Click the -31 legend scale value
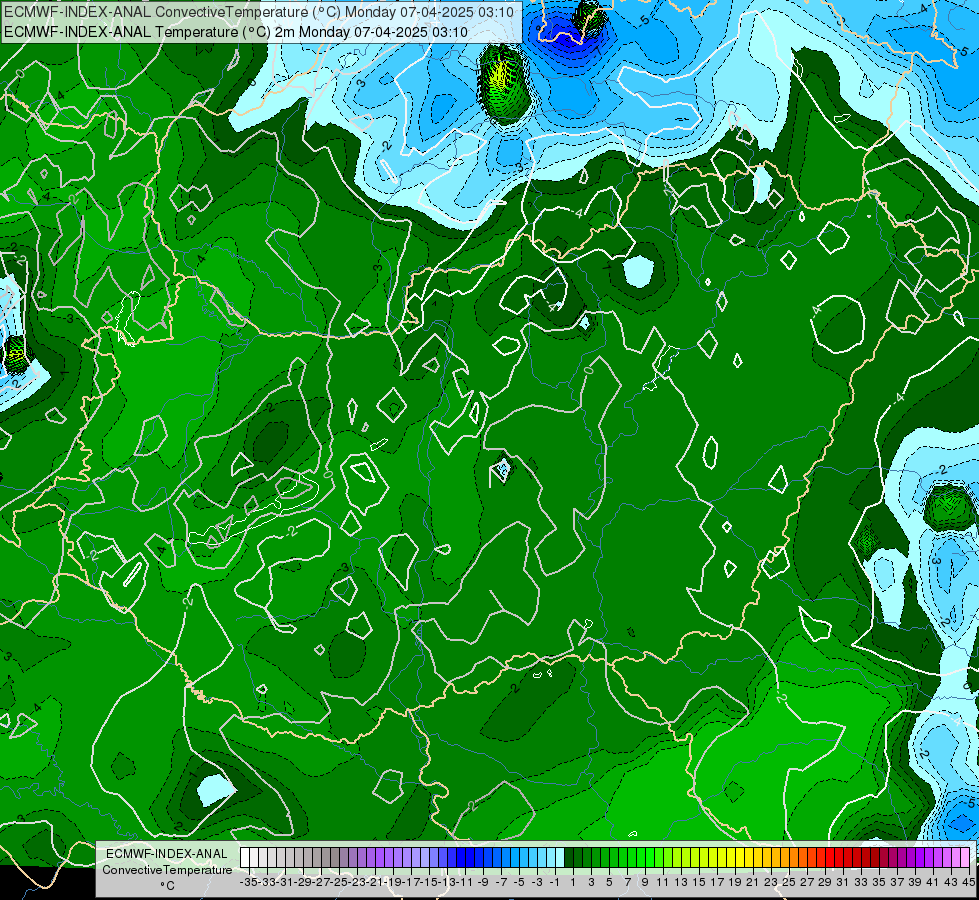 click(x=285, y=882)
